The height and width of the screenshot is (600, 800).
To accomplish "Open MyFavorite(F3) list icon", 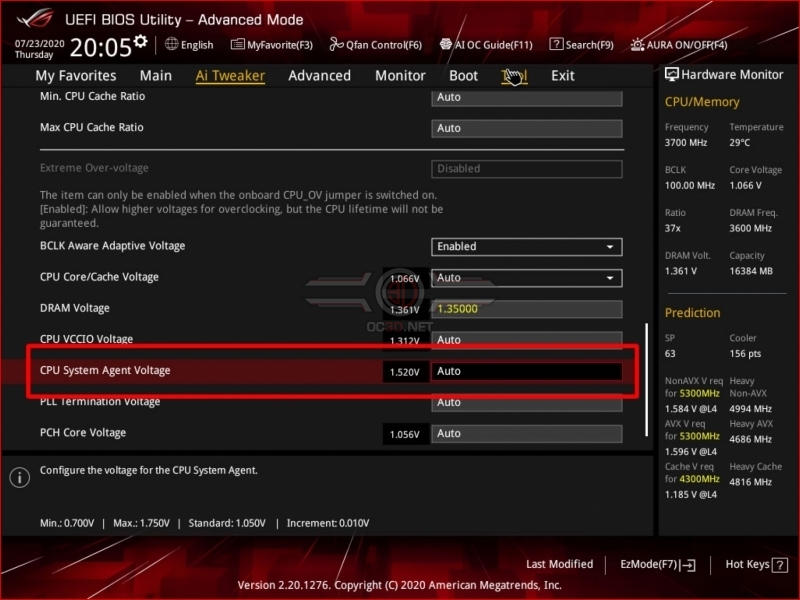I will [237, 44].
